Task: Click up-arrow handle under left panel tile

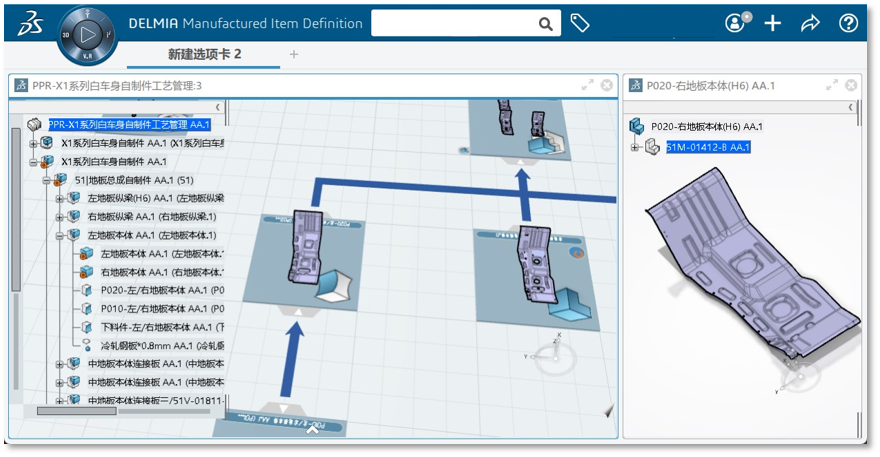Action: click(298, 312)
